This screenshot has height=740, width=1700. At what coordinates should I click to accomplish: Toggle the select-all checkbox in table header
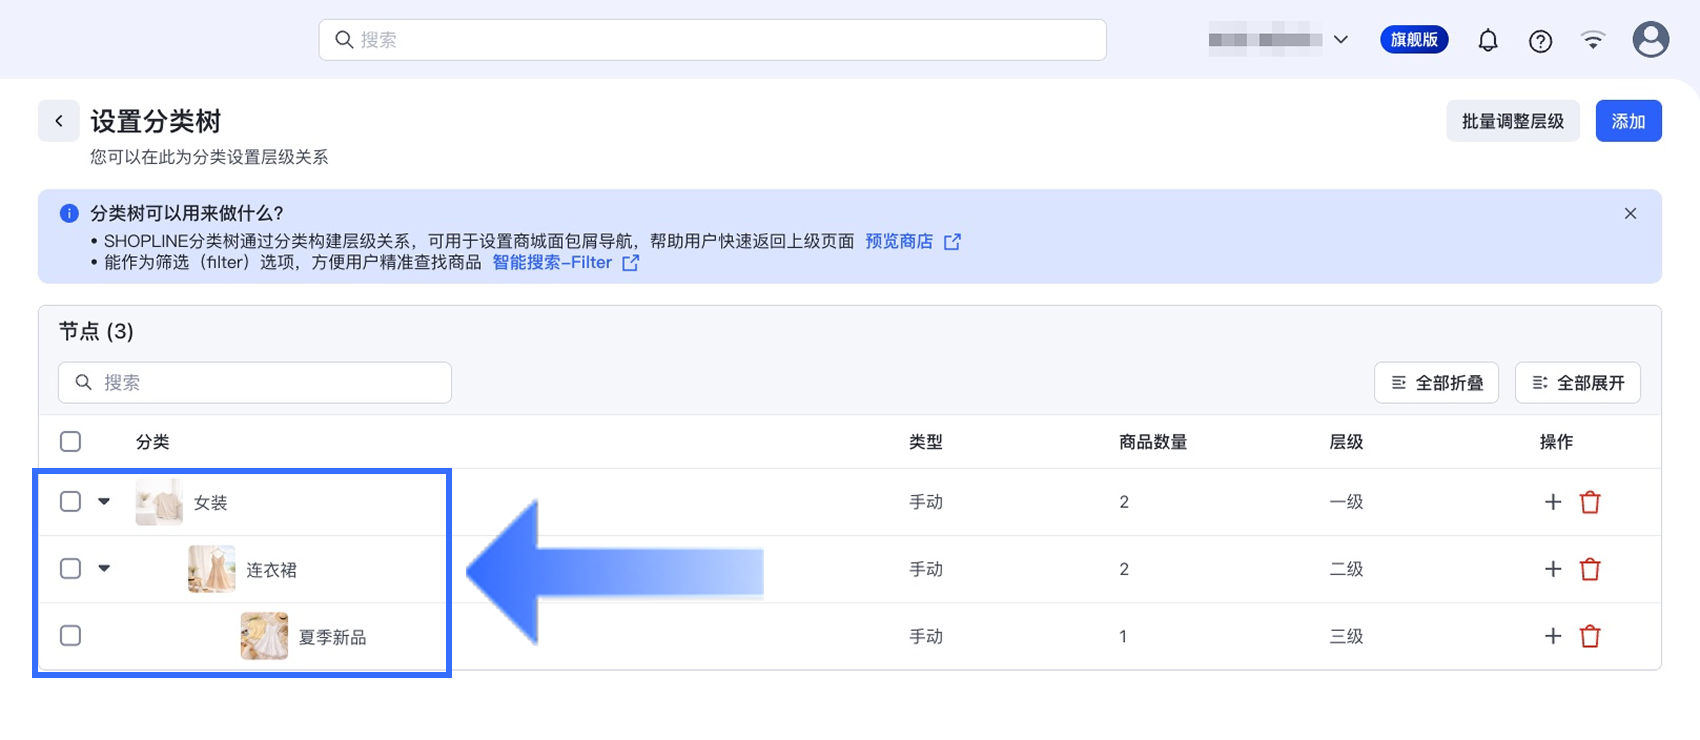70,442
